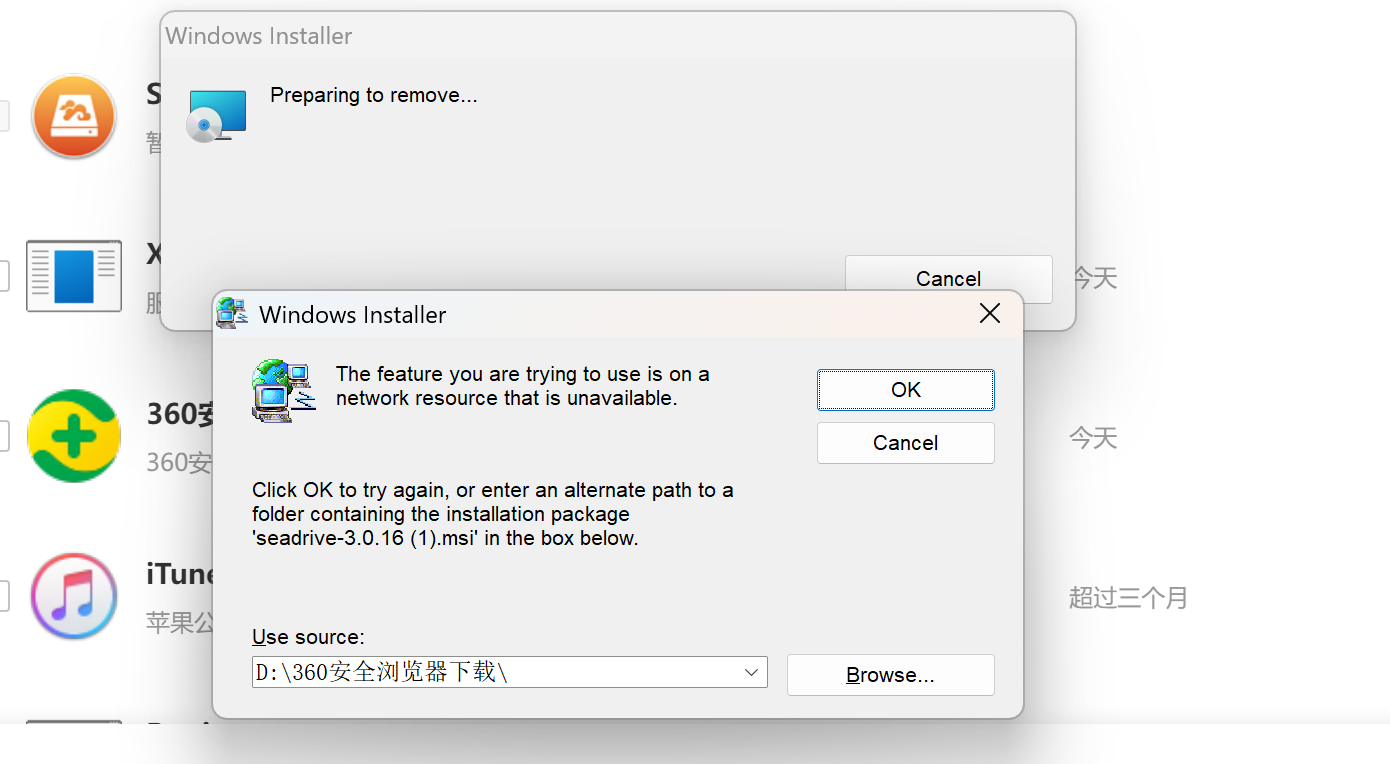This screenshot has height=764, width=1390.
Task: Open the Browse... folder picker
Action: pos(891,675)
